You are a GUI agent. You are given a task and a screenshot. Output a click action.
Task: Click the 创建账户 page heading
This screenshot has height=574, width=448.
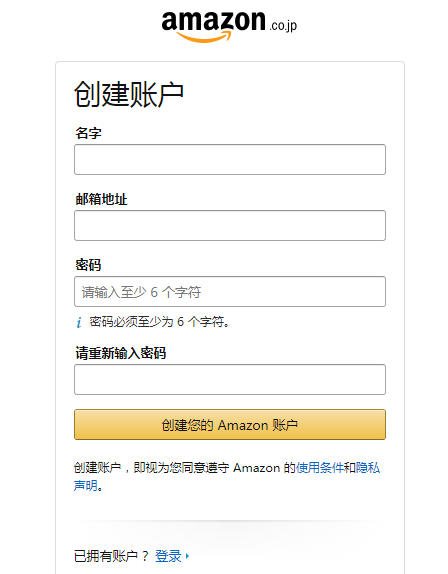(x=129, y=94)
